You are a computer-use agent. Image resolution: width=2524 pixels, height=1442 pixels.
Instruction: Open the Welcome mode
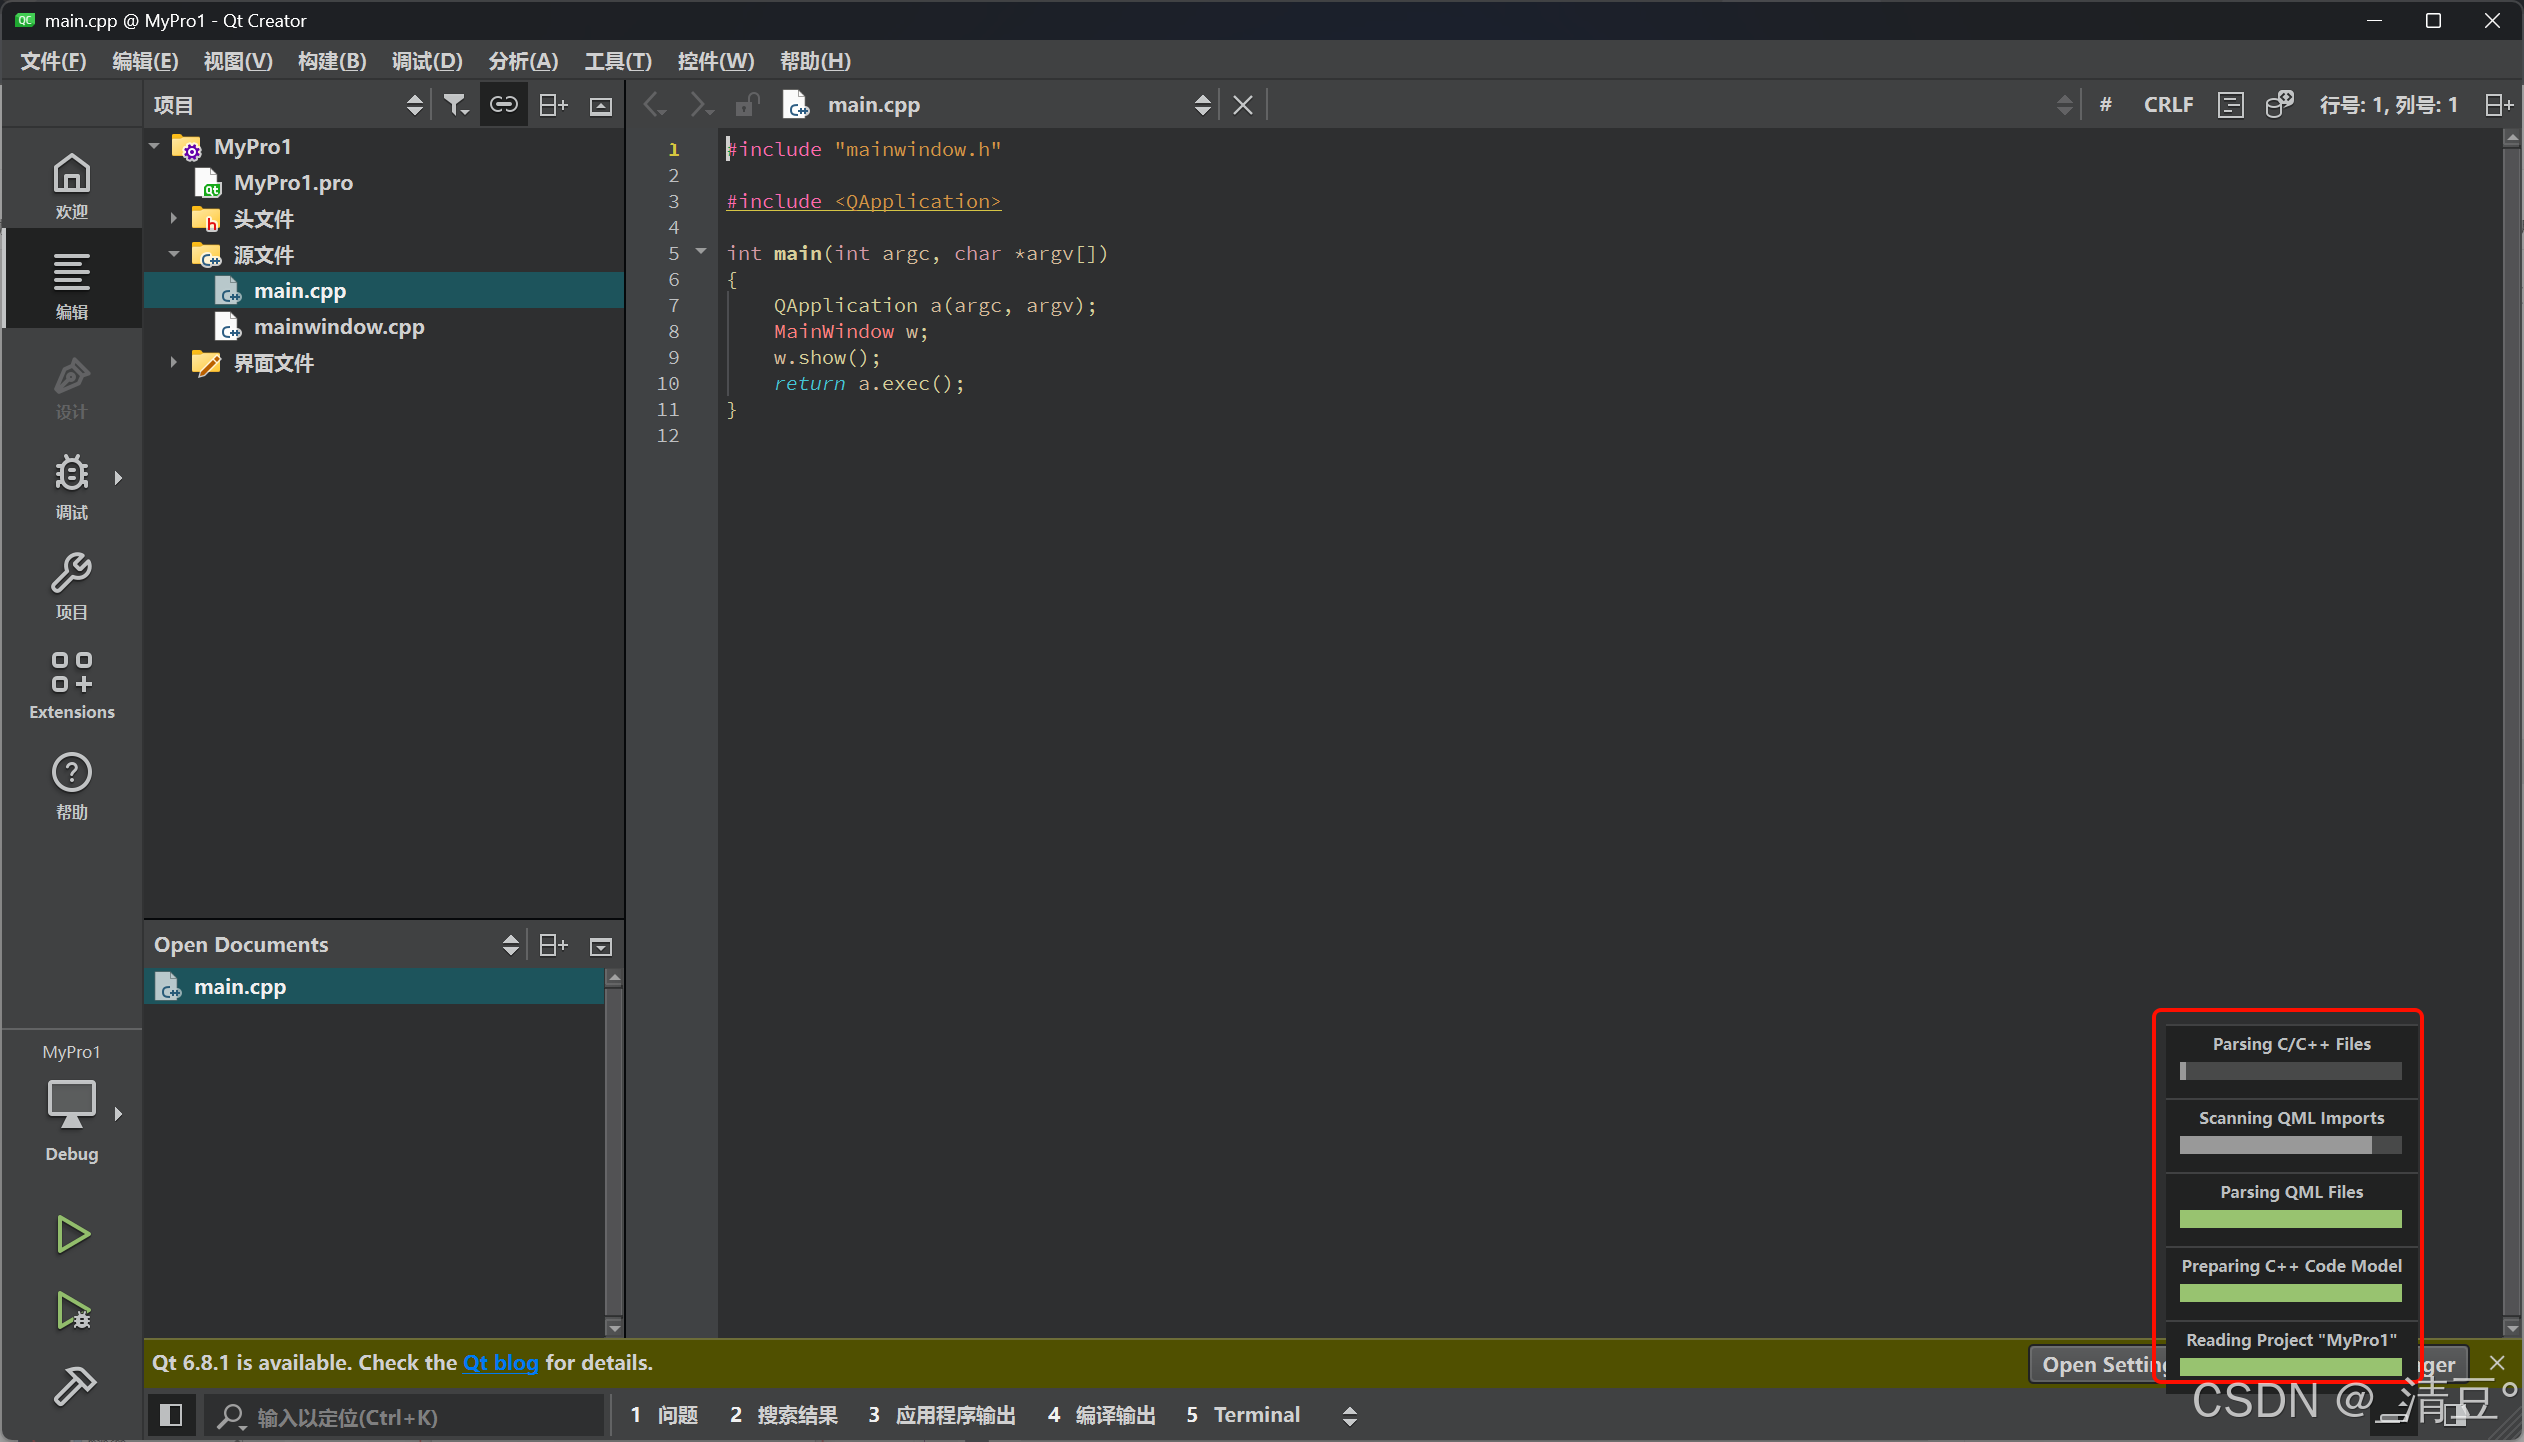pos(71,184)
